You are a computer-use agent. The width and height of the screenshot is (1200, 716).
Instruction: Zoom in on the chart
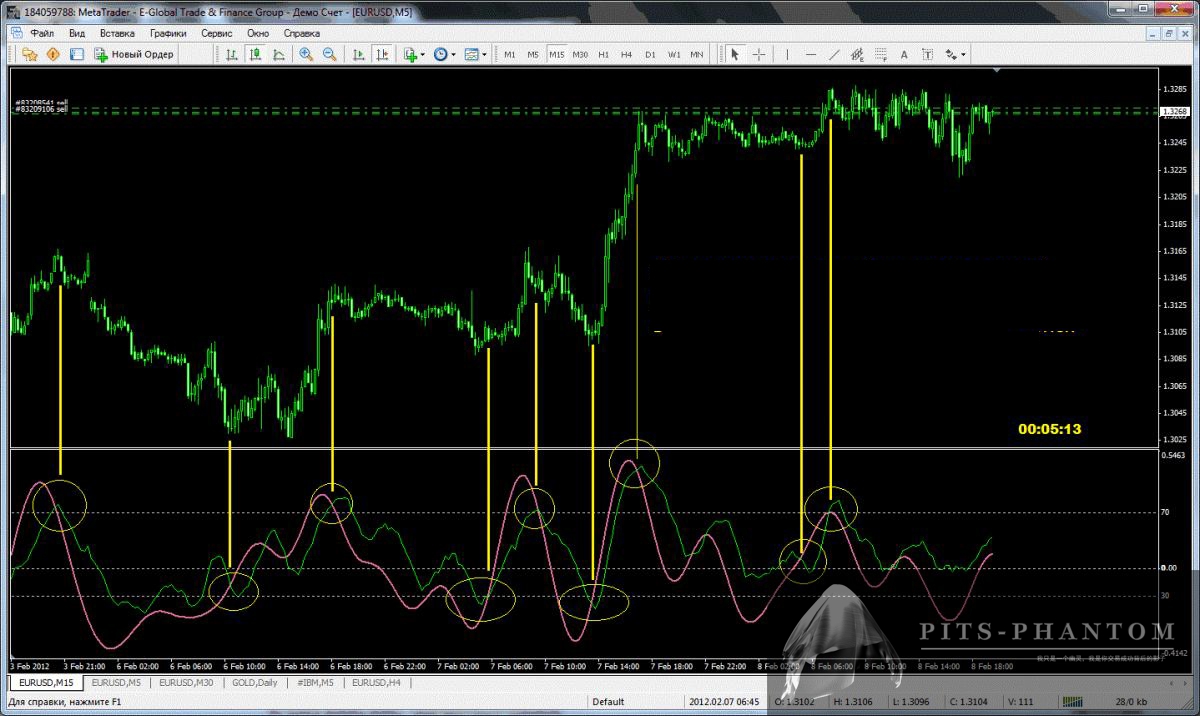pos(306,54)
